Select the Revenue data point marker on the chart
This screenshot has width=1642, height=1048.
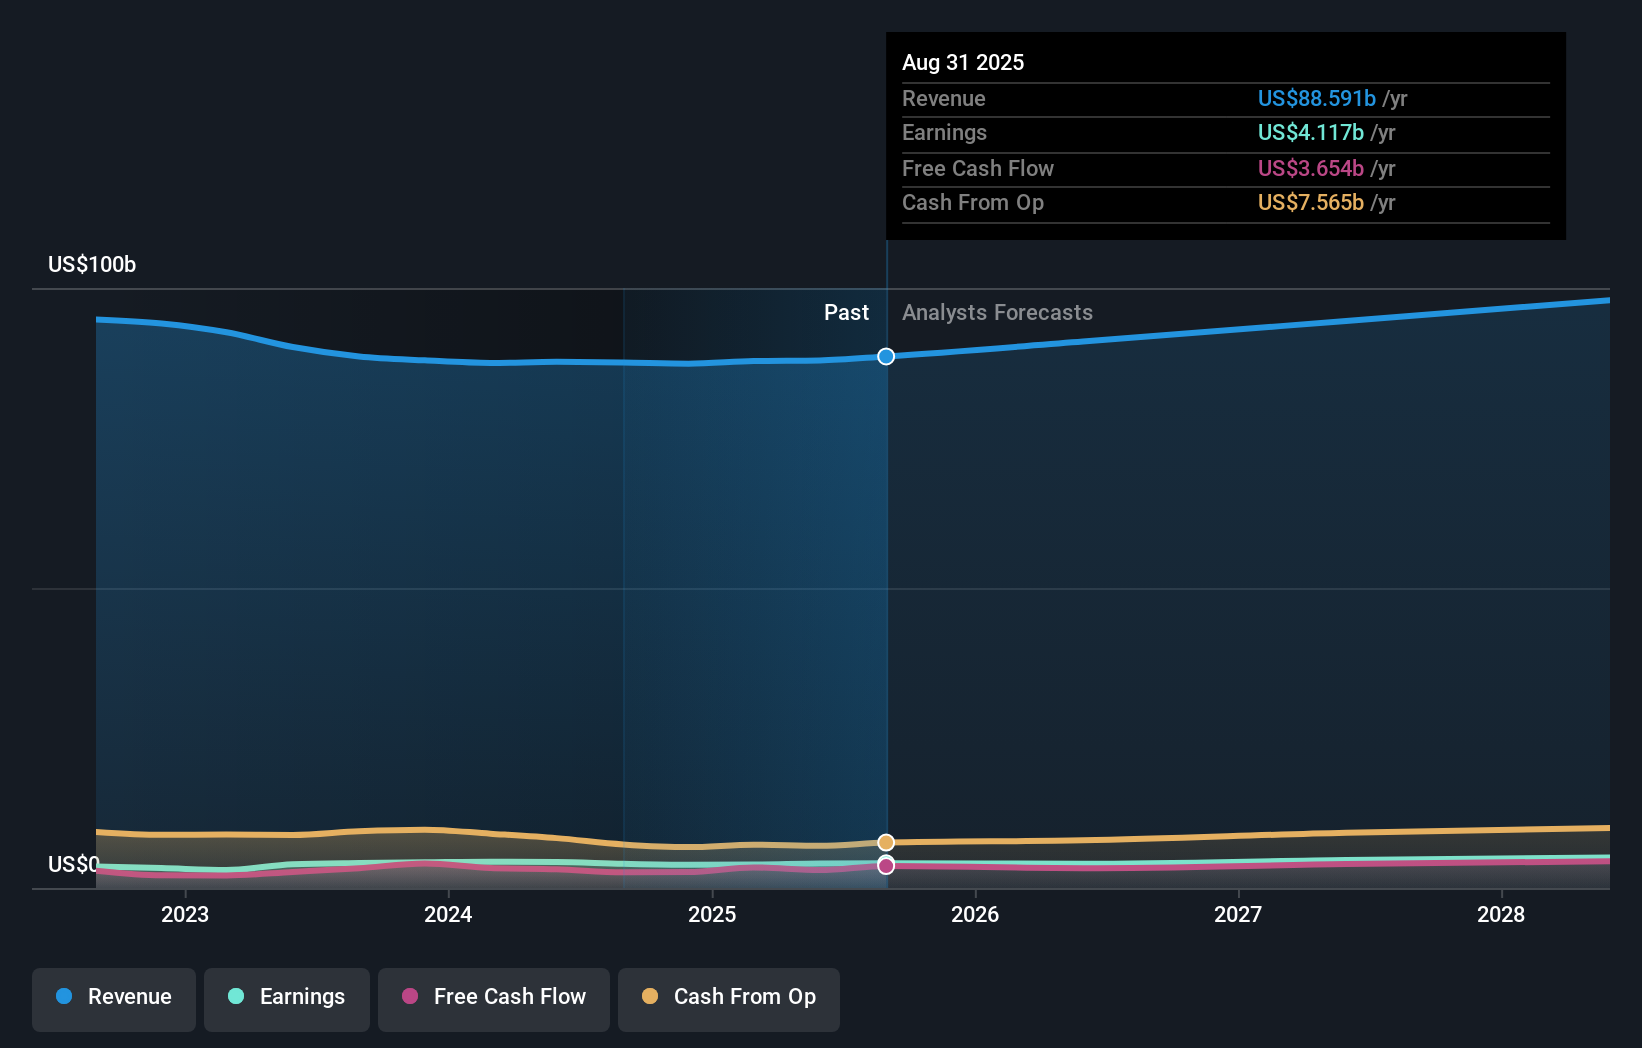coord(885,356)
